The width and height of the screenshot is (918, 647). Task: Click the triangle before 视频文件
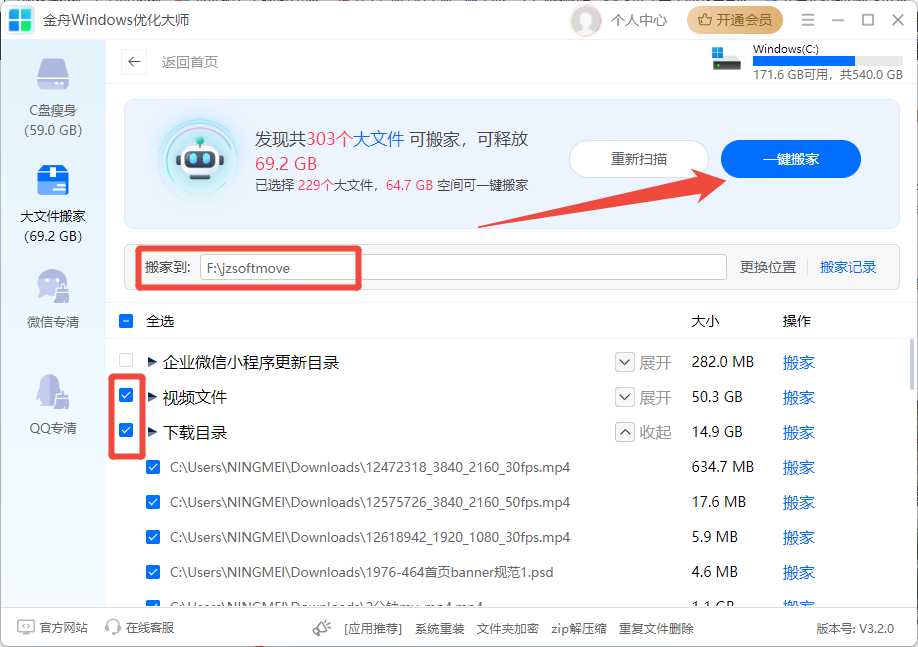click(x=152, y=397)
